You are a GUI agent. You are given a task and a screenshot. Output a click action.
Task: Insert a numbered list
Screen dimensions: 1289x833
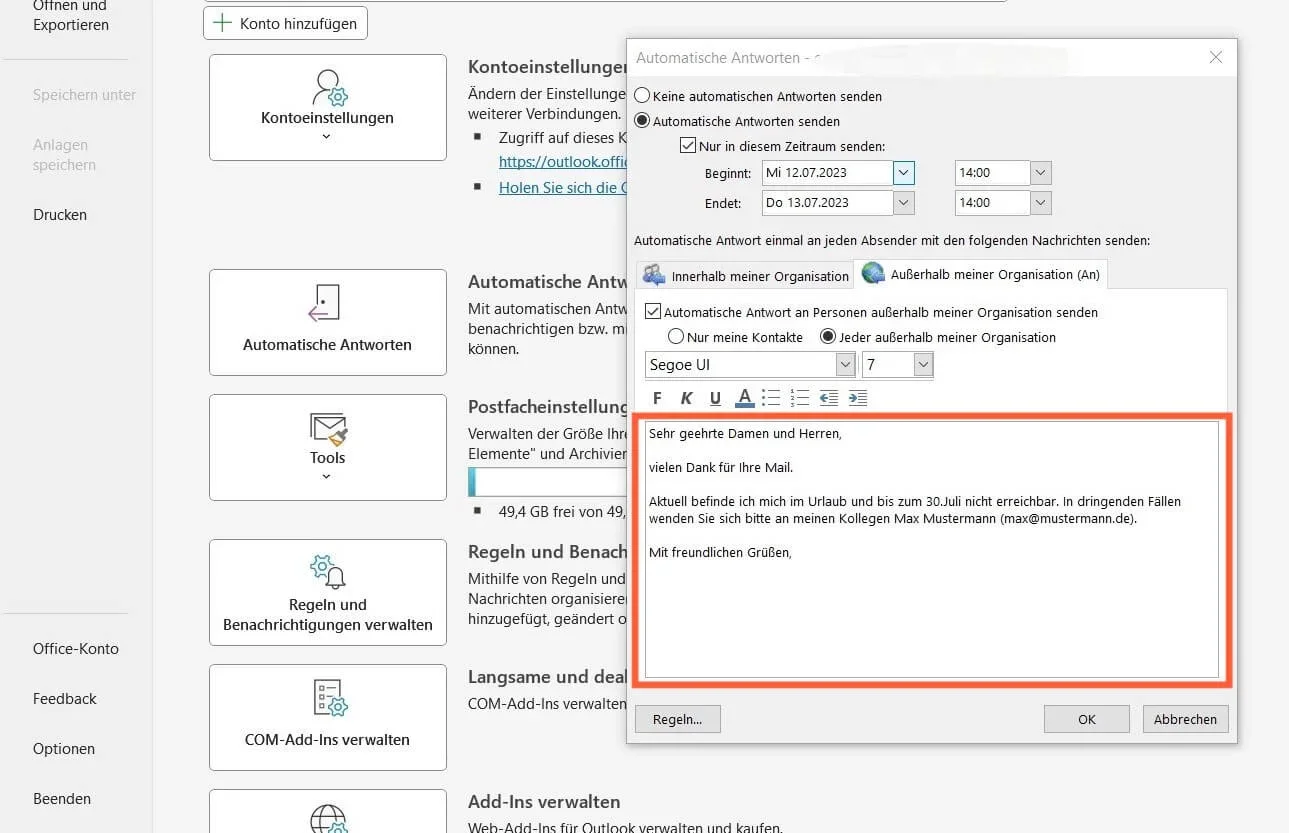click(799, 399)
